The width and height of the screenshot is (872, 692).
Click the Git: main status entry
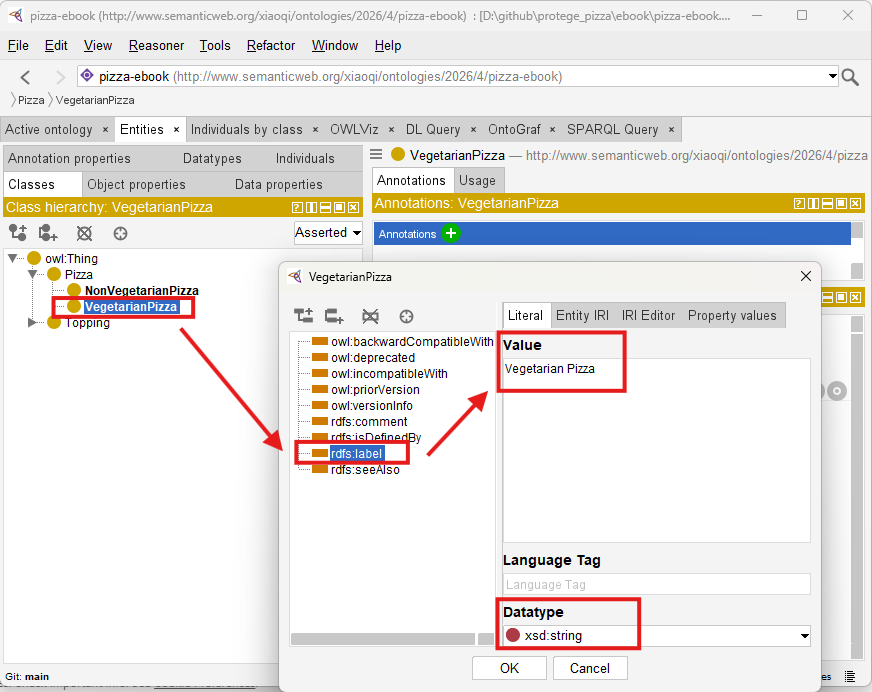27,676
